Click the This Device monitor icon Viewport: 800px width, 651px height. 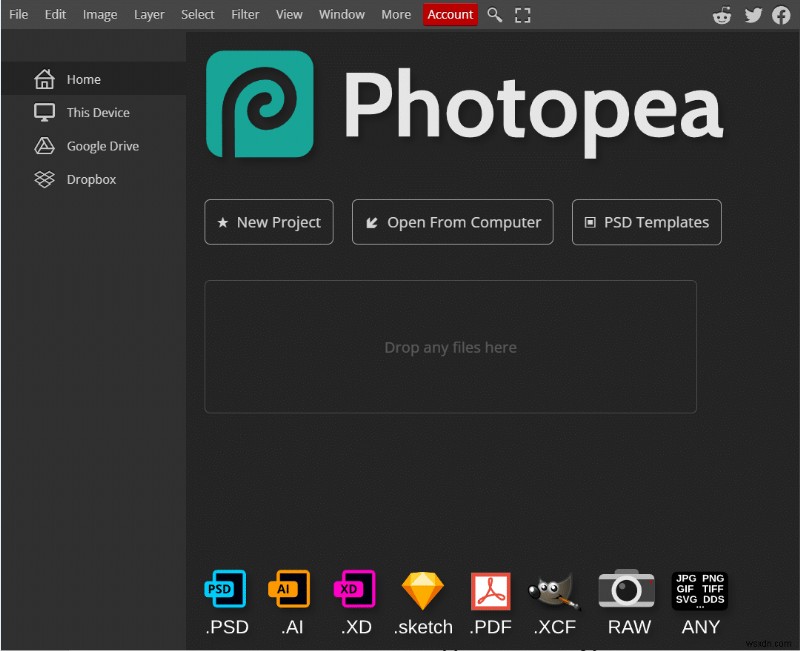[x=44, y=112]
